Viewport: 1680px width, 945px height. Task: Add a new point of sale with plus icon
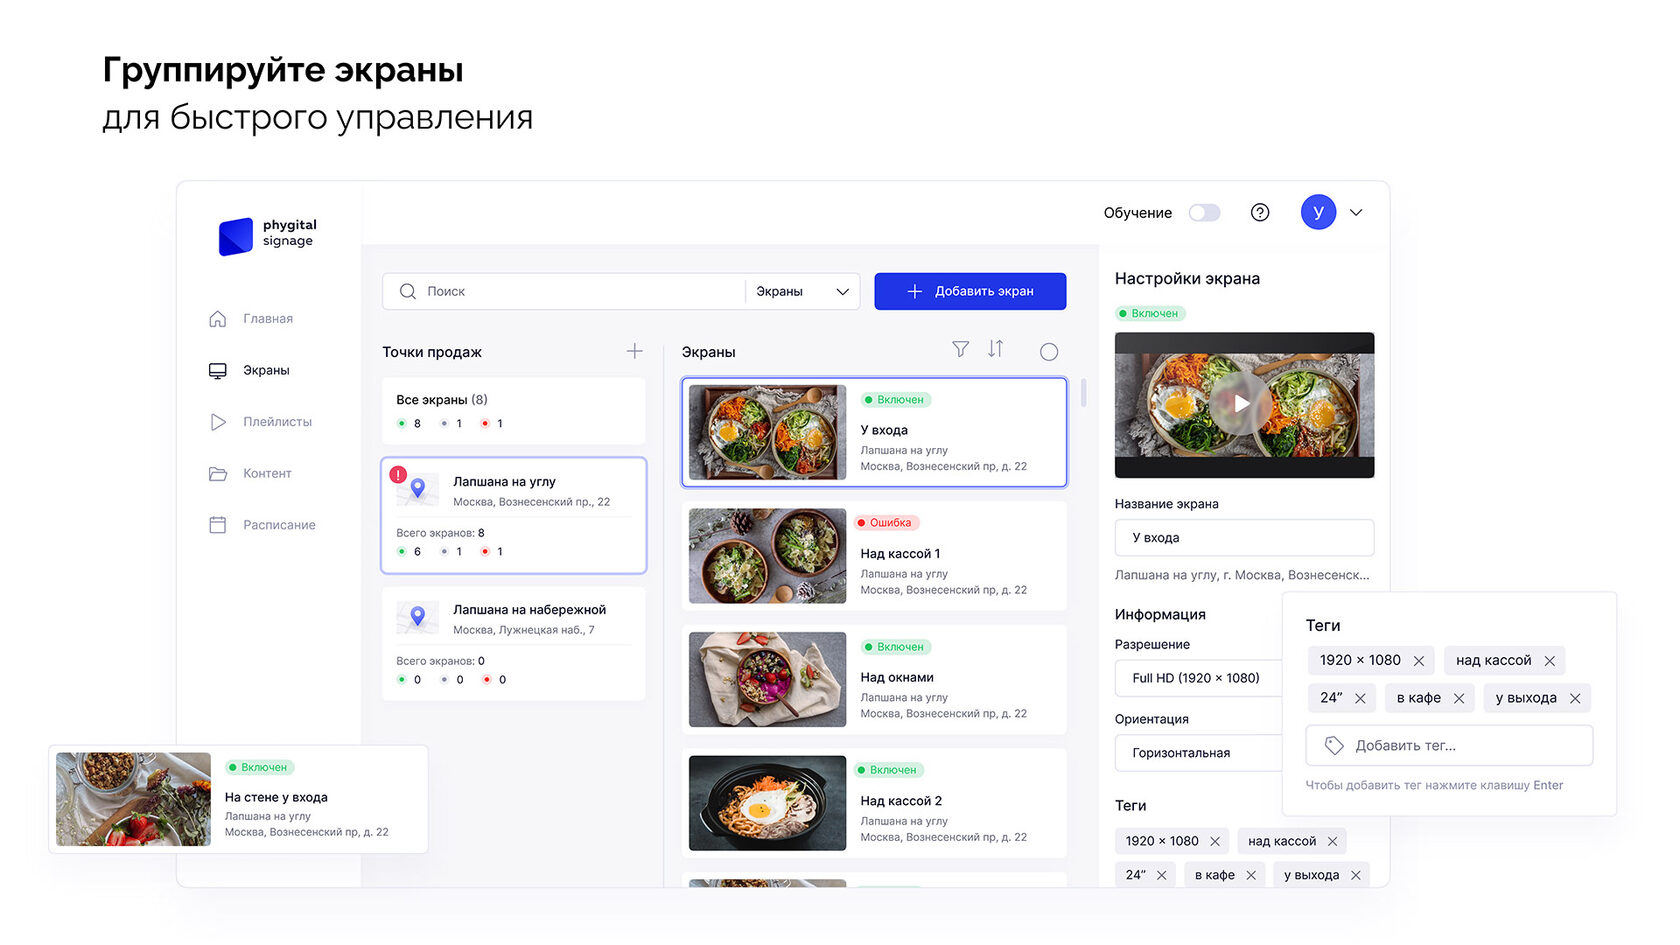click(x=634, y=351)
